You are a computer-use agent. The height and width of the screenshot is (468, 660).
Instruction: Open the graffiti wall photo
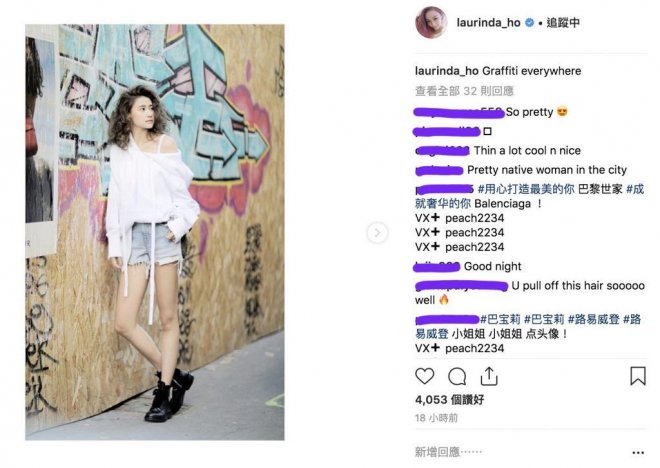(x=155, y=232)
